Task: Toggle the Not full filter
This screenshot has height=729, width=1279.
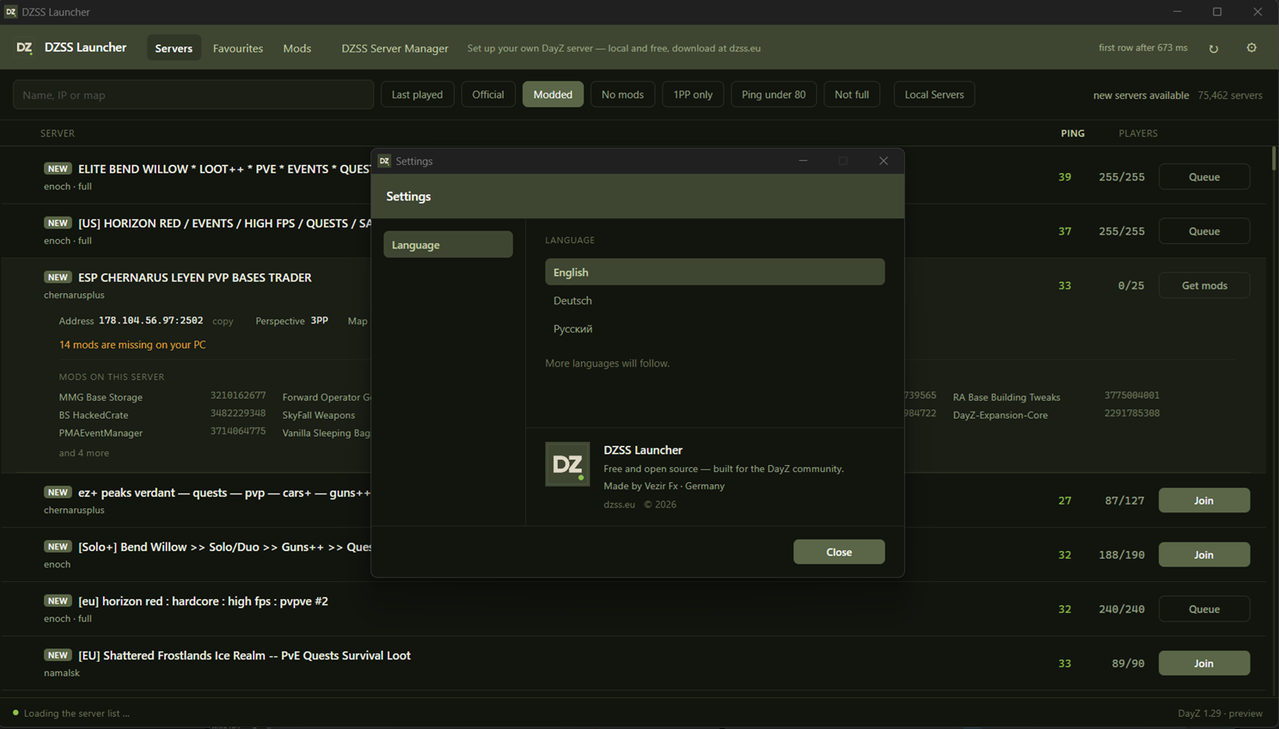Action: 852,95
